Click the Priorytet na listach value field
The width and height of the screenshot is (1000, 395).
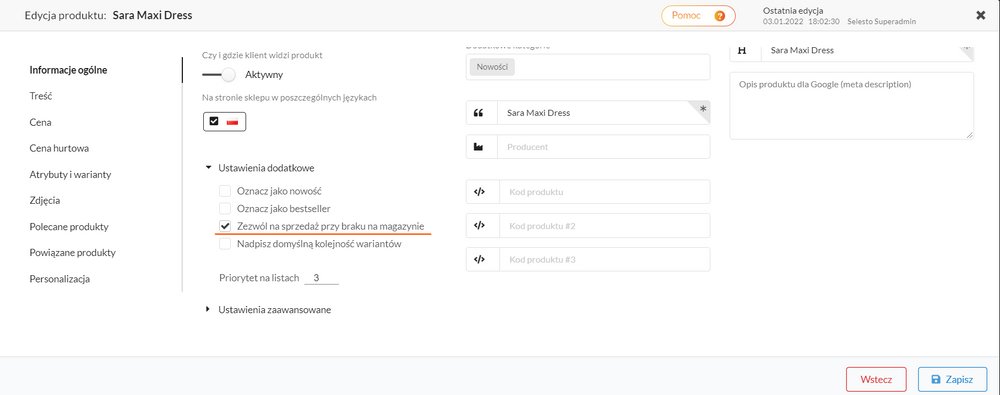pyautogui.click(x=321, y=278)
